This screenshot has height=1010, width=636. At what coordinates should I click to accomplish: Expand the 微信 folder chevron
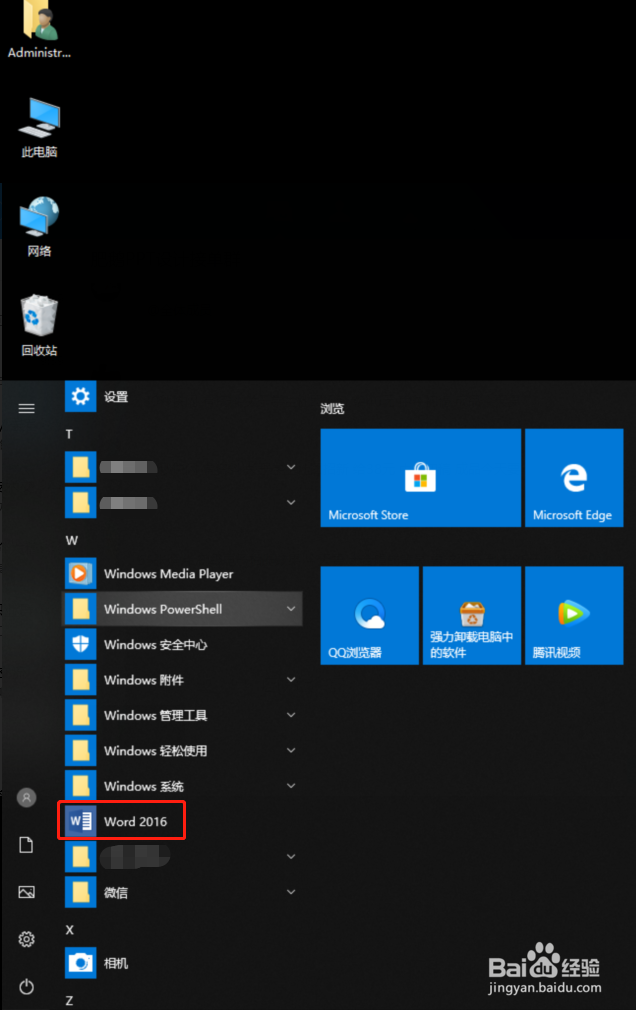[x=291, y=892]
